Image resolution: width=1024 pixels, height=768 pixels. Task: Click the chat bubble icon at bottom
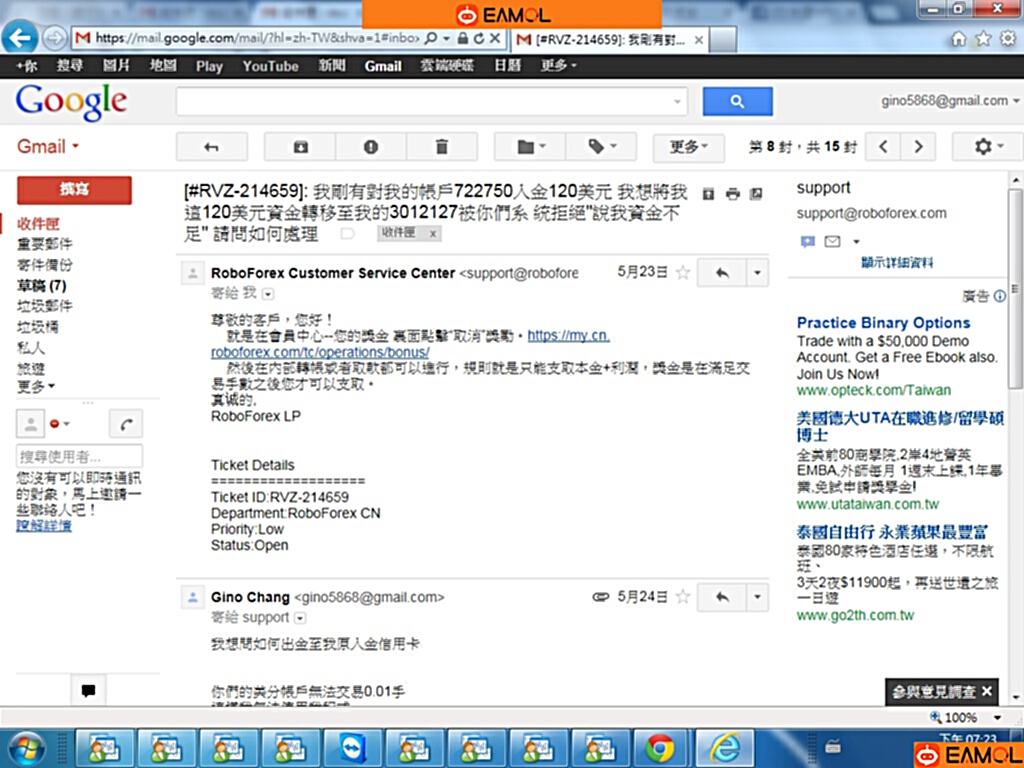88,690
